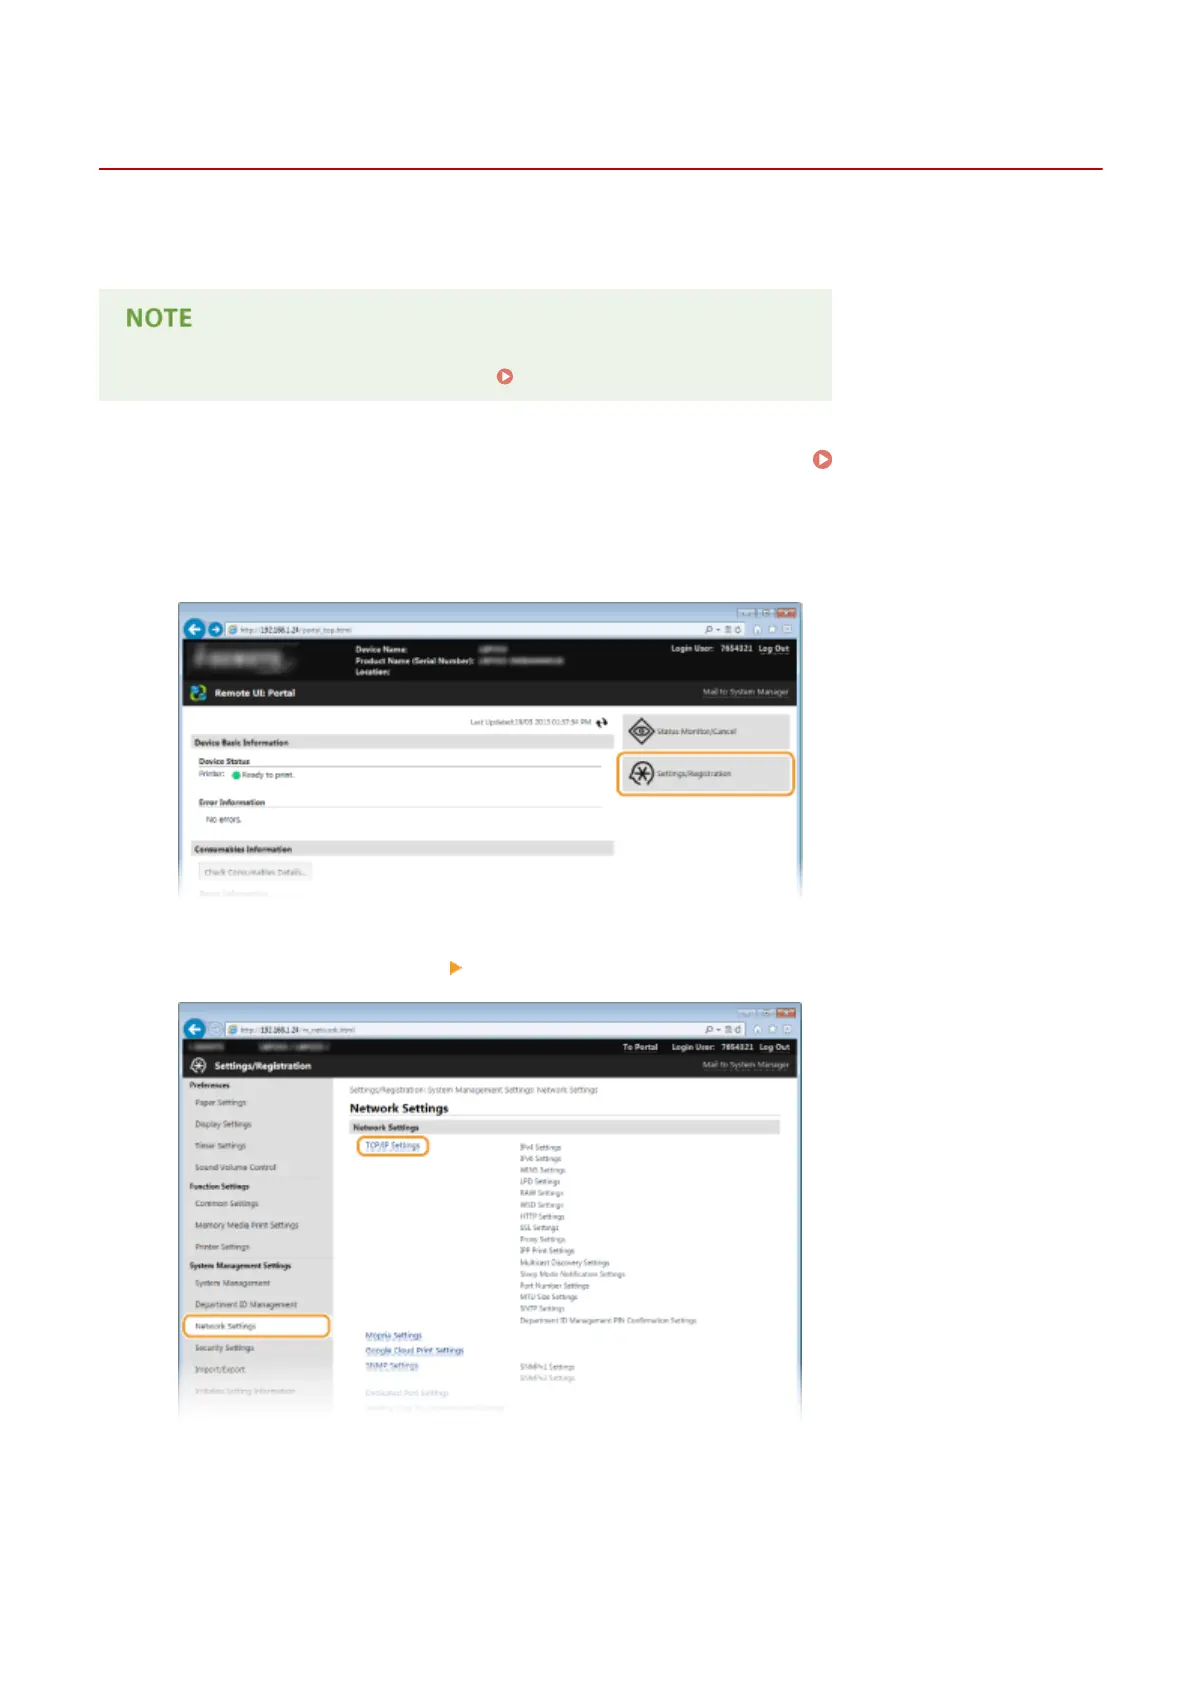Select Network Settings in the sidebar

tap(257, 1326)
